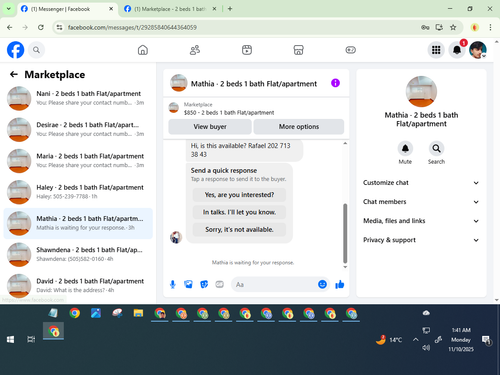Open the Desirae conversation
This screenshot has width=500, height=375.
[x=78, y=129]
